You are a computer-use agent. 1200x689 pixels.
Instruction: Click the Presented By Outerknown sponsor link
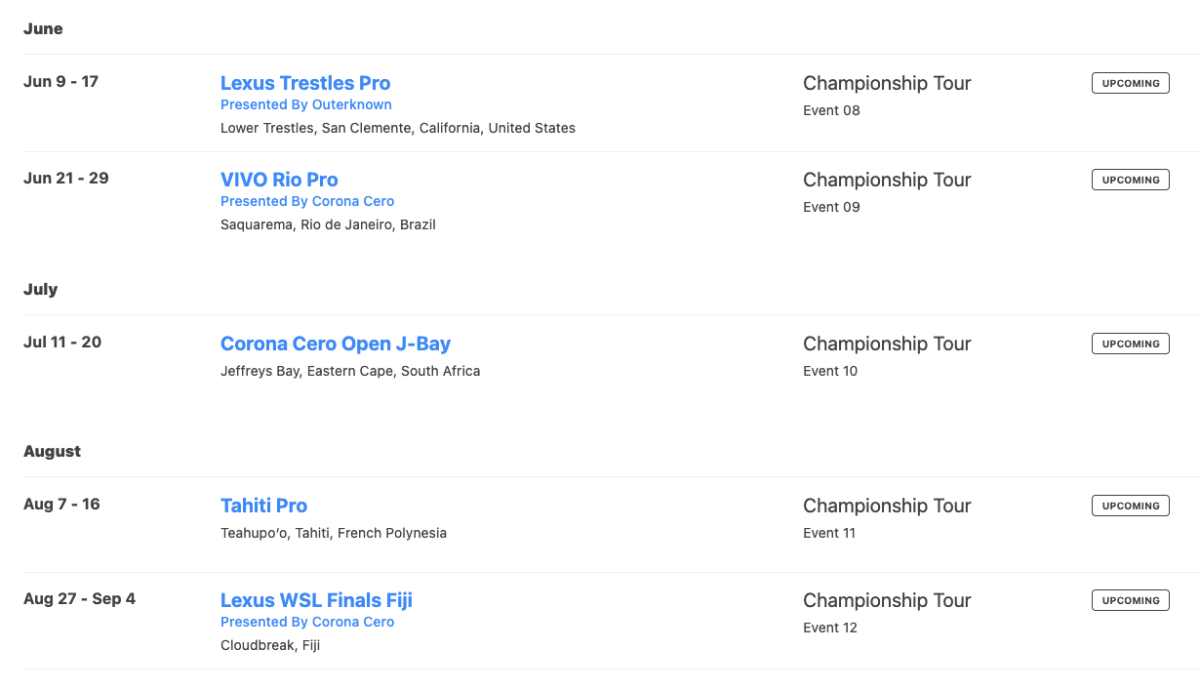coord(306,105)
